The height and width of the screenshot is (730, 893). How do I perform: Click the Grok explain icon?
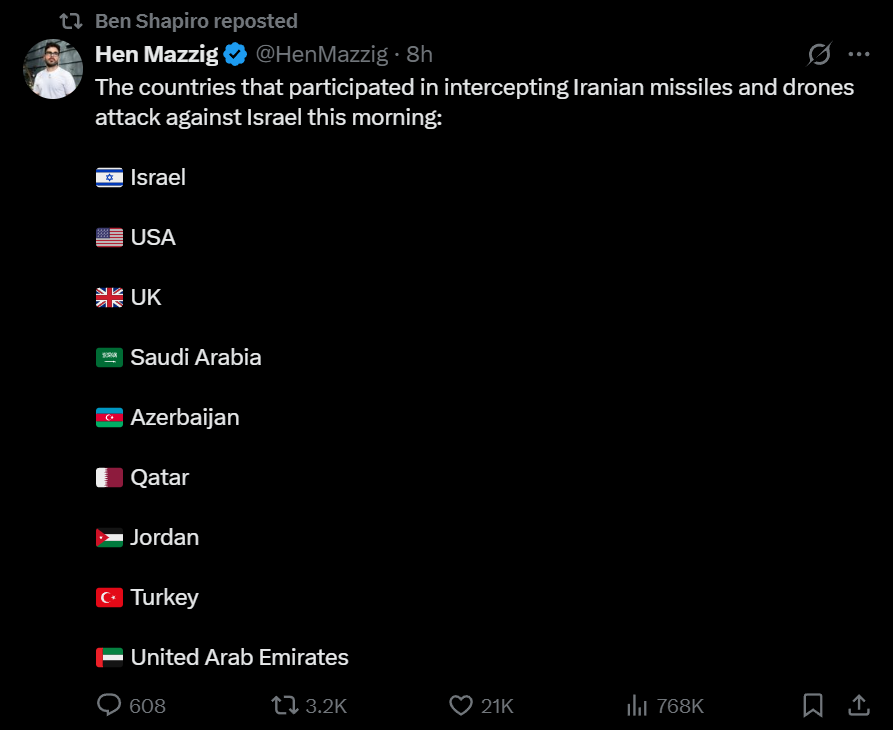coord(820,54)
